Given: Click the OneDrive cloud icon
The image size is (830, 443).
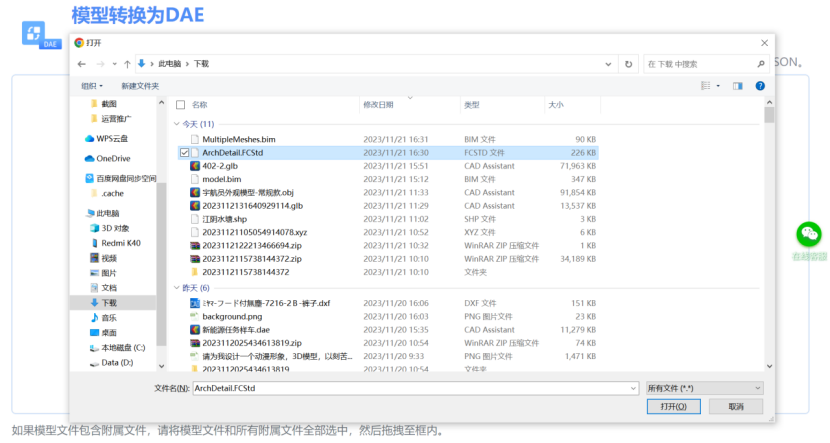Looking at the screenshot, I should coord(89,158).
